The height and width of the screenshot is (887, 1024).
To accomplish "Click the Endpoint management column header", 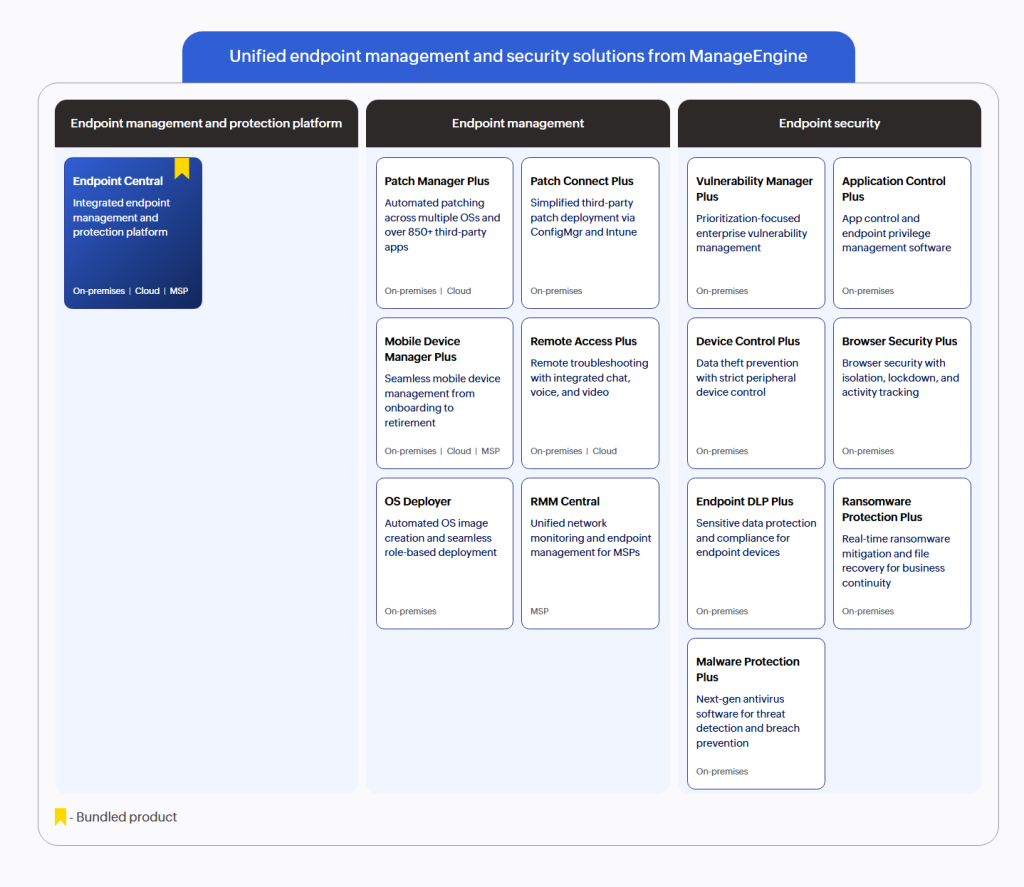I will (518, 123).
